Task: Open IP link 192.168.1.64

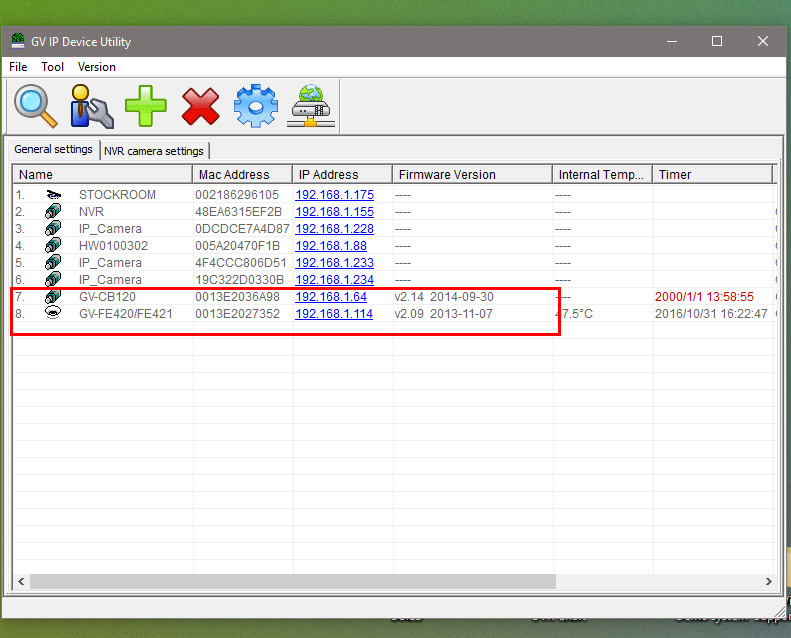Action: tap(331, 297)
